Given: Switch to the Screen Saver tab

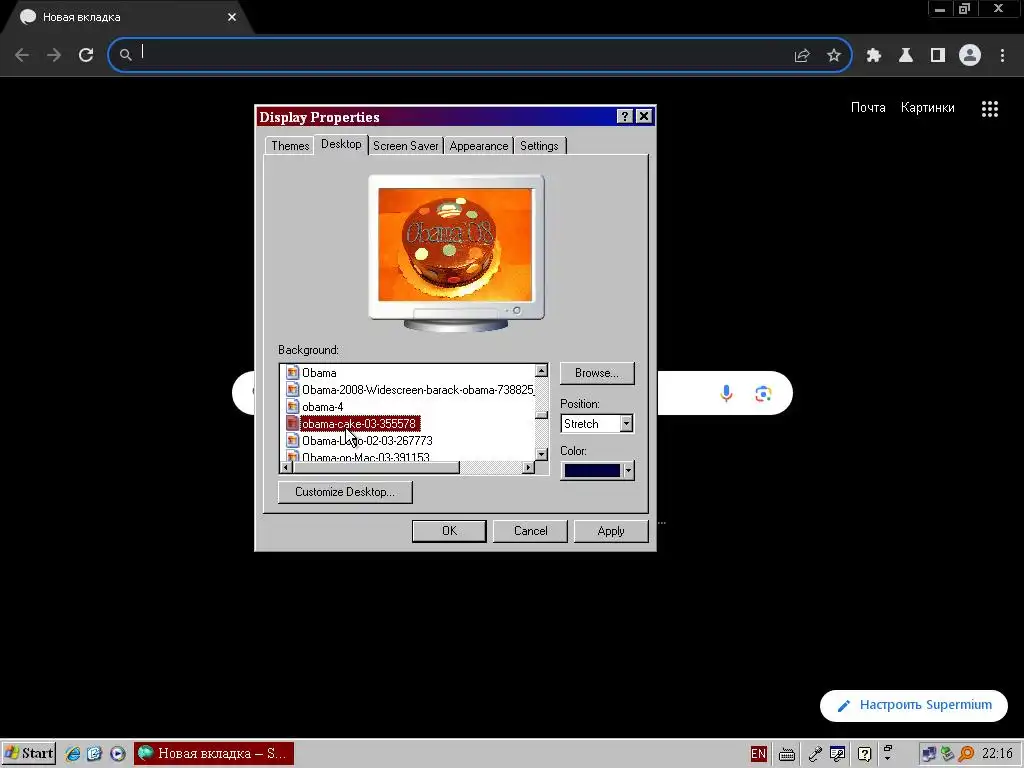Looking at the screenshot, I should click(406, 146).
